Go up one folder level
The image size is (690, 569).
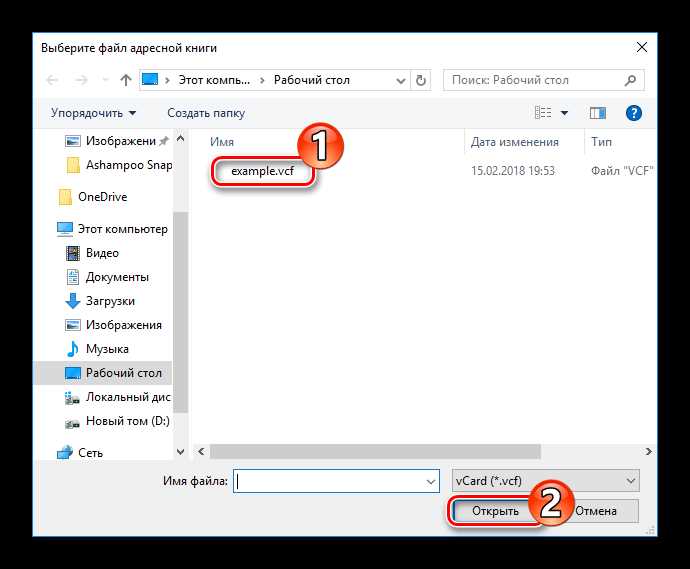click(x=126, y=80)
